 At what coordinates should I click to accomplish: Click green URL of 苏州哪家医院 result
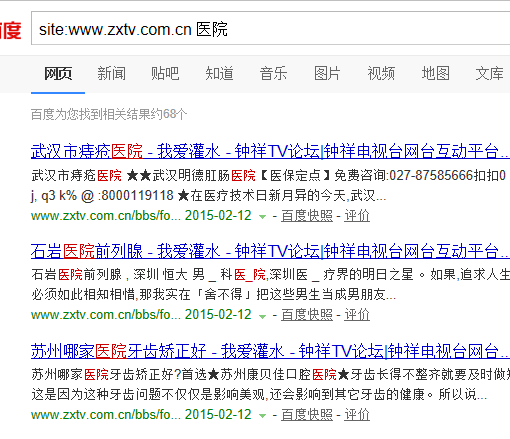click(106, 415)
